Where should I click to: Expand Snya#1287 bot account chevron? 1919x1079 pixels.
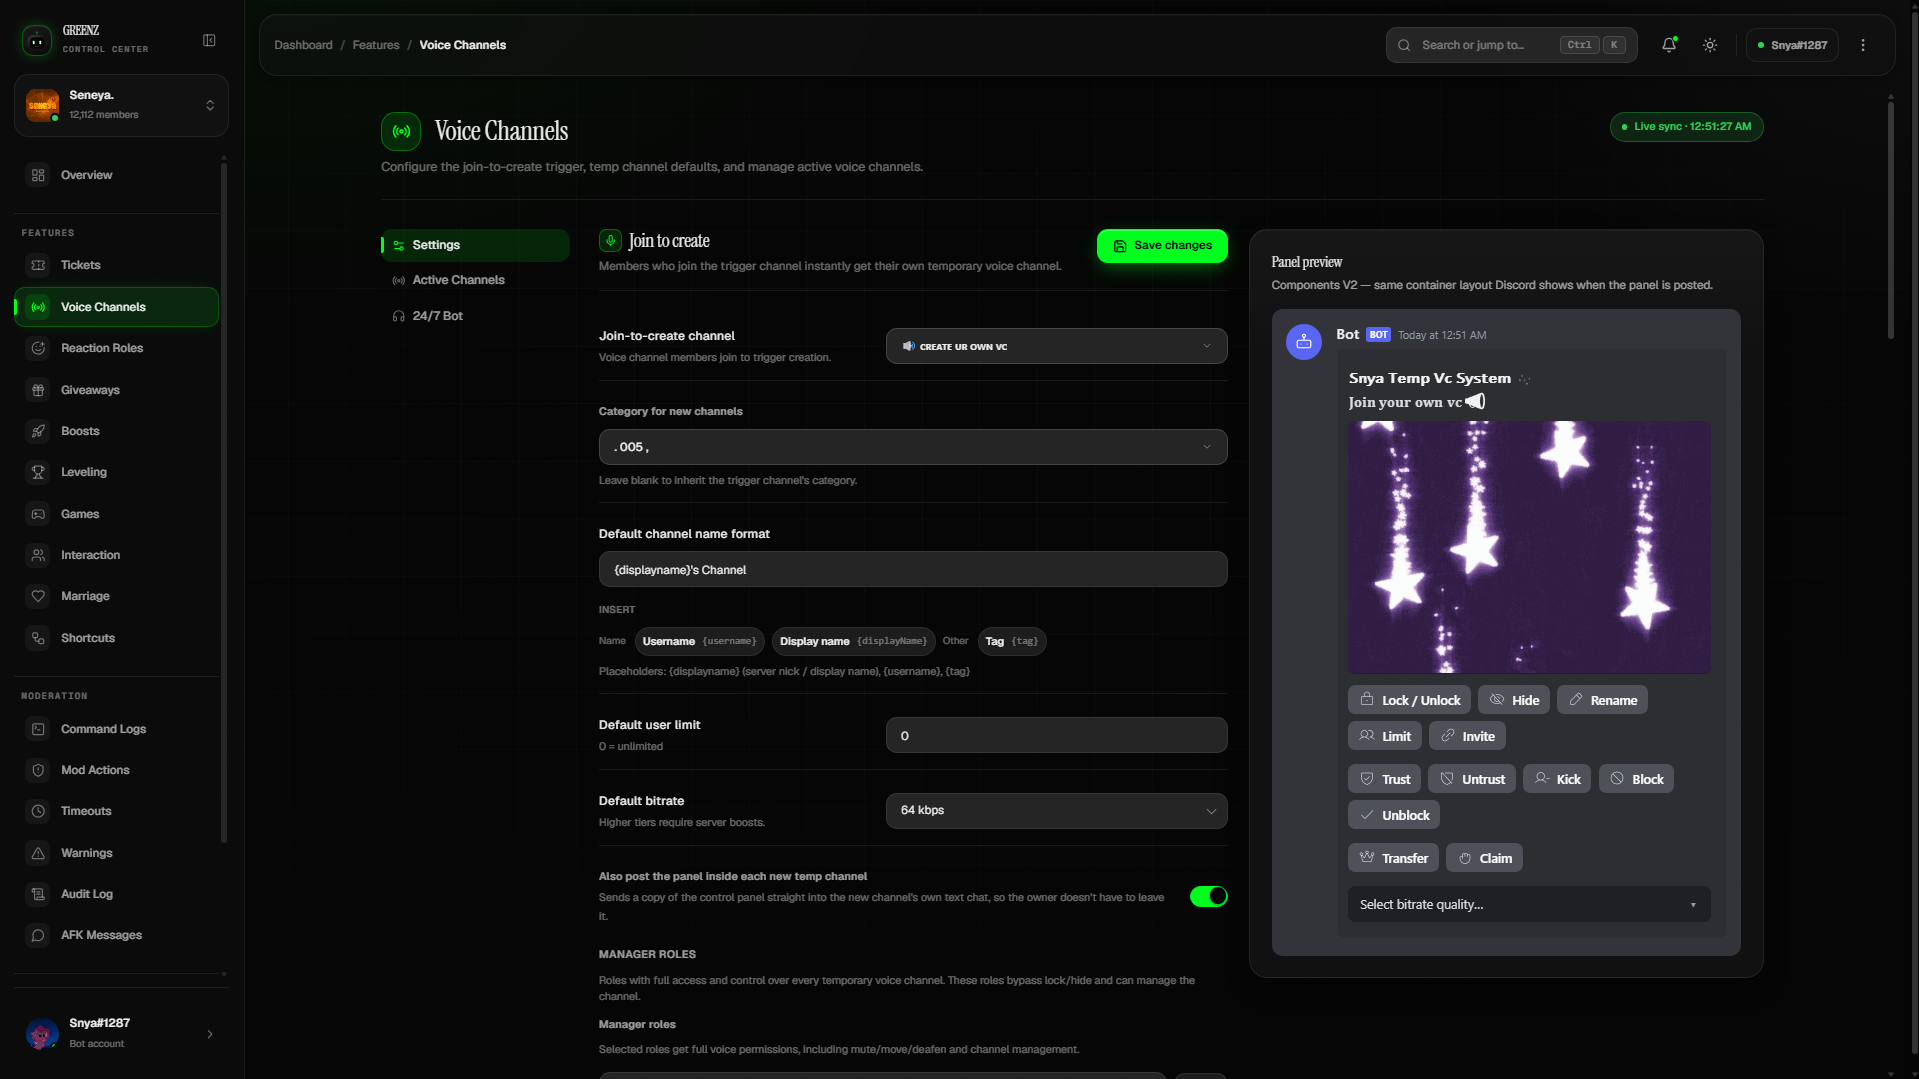click(x=210, y=1034)
